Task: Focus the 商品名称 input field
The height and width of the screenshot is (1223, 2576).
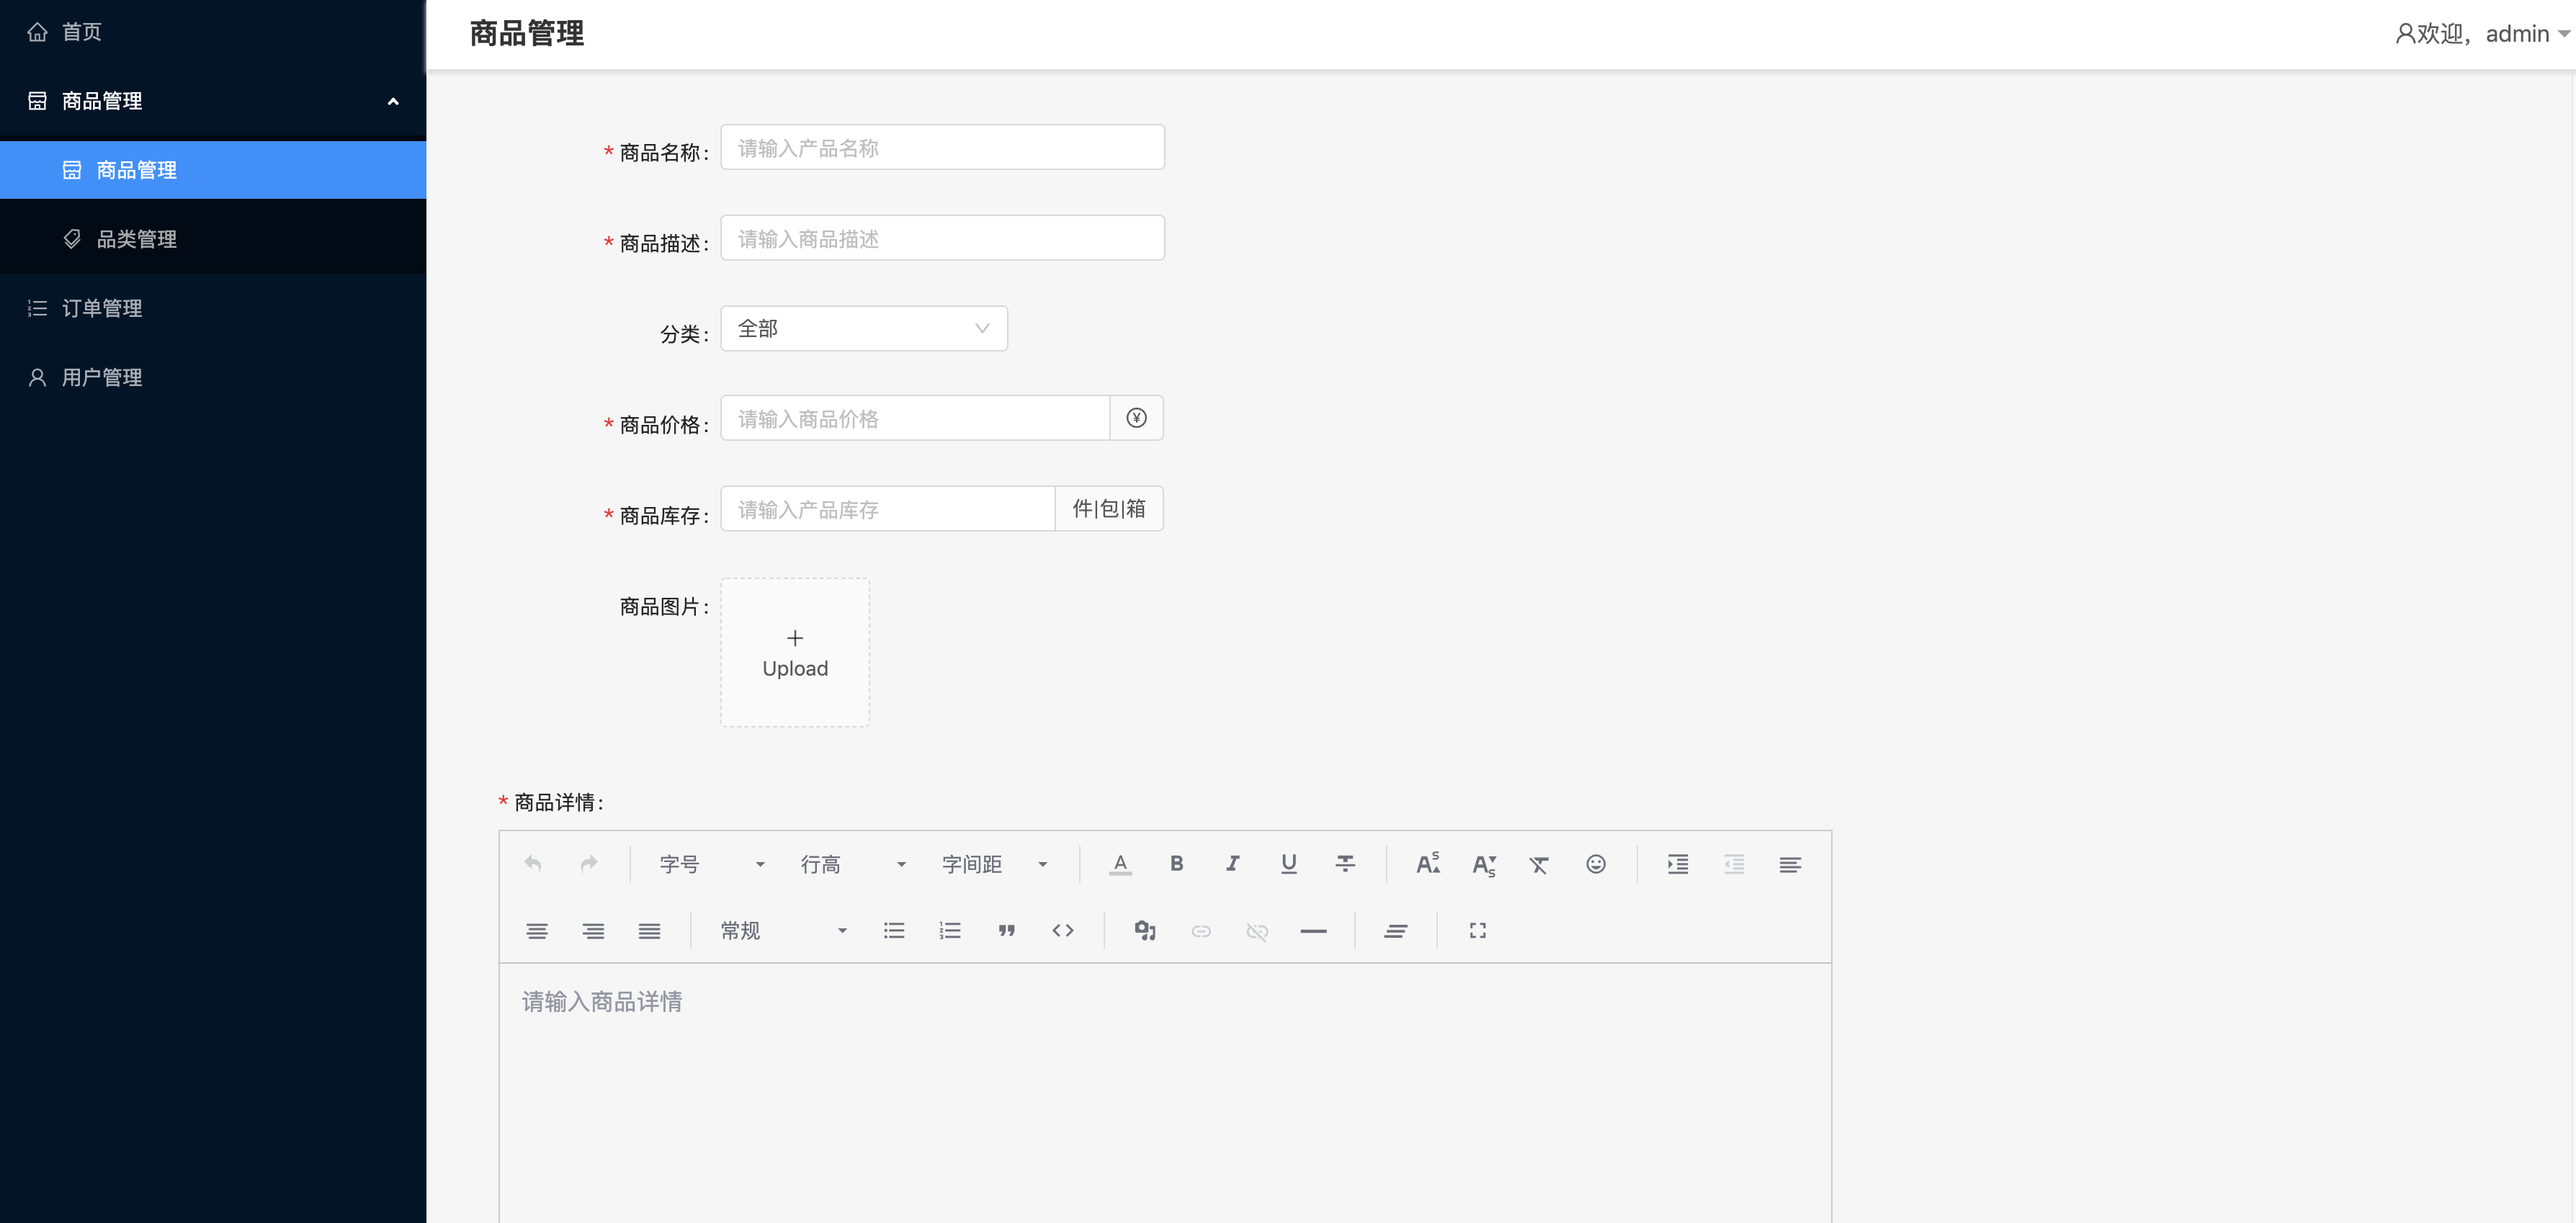Action: click(x=941, y=148)
